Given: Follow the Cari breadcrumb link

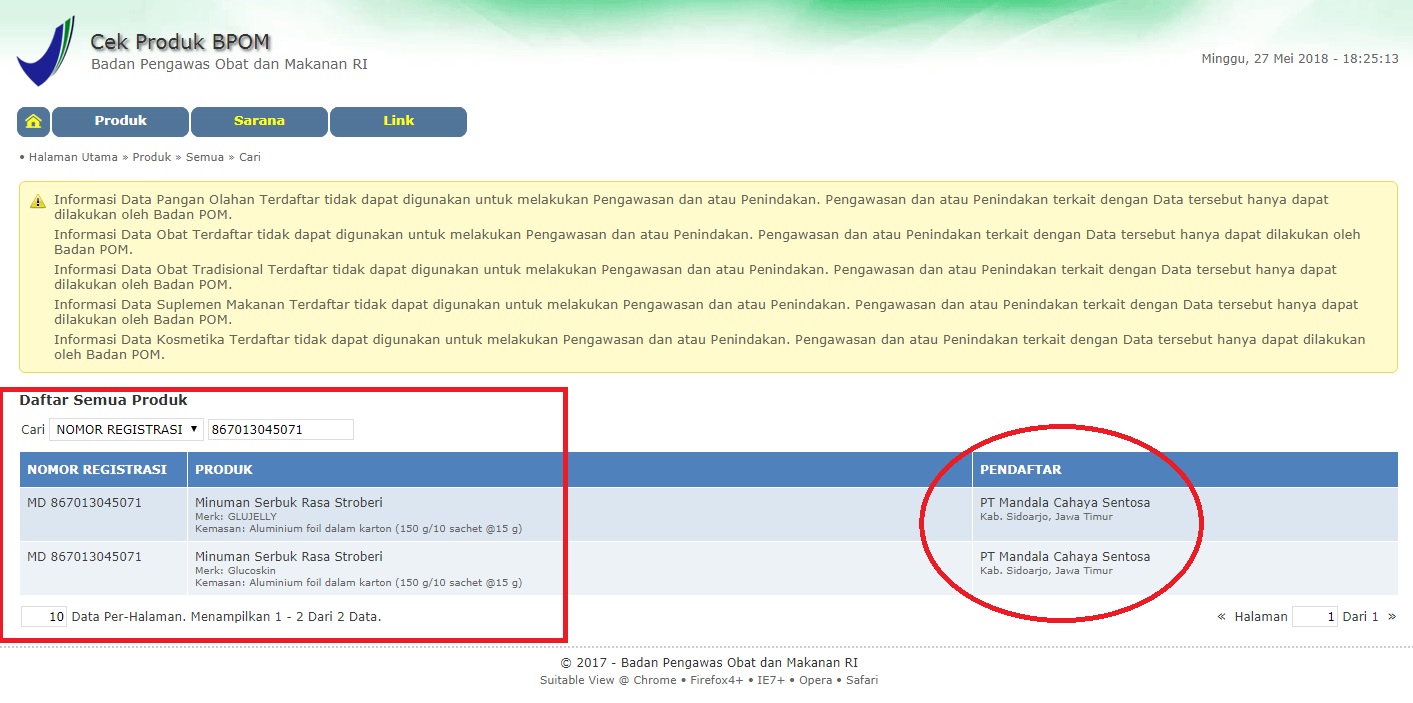Looking at the screenshot, I should [x=250, y=157].
